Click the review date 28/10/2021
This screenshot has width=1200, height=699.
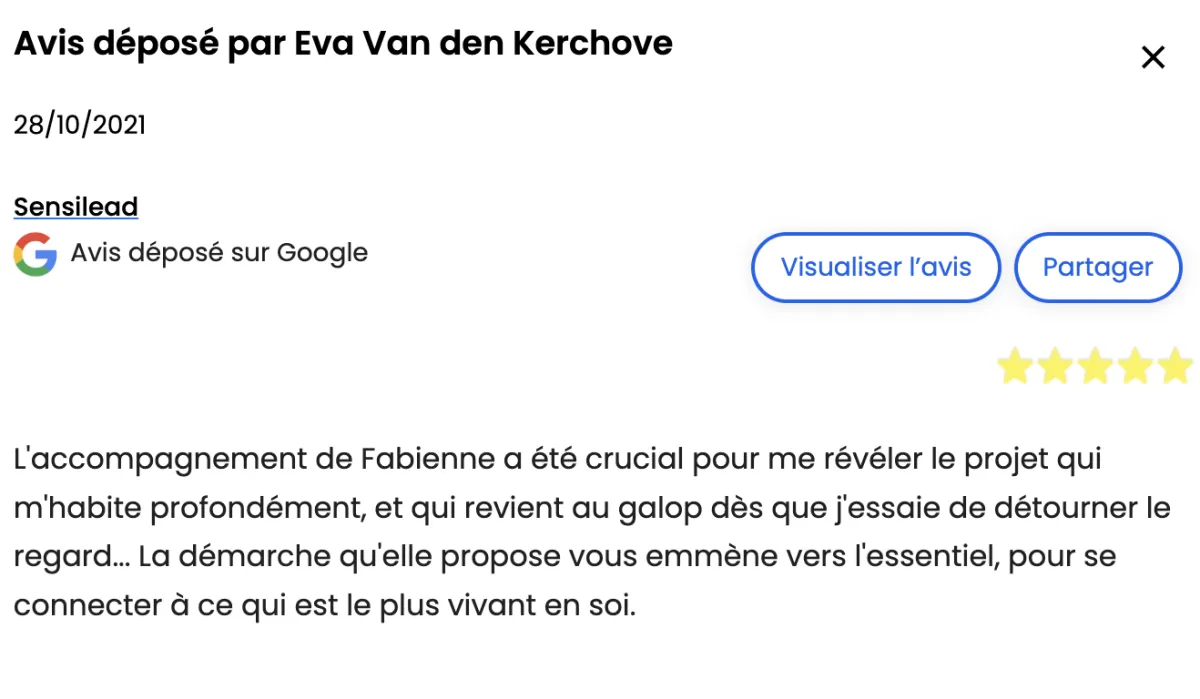(80, 125)
